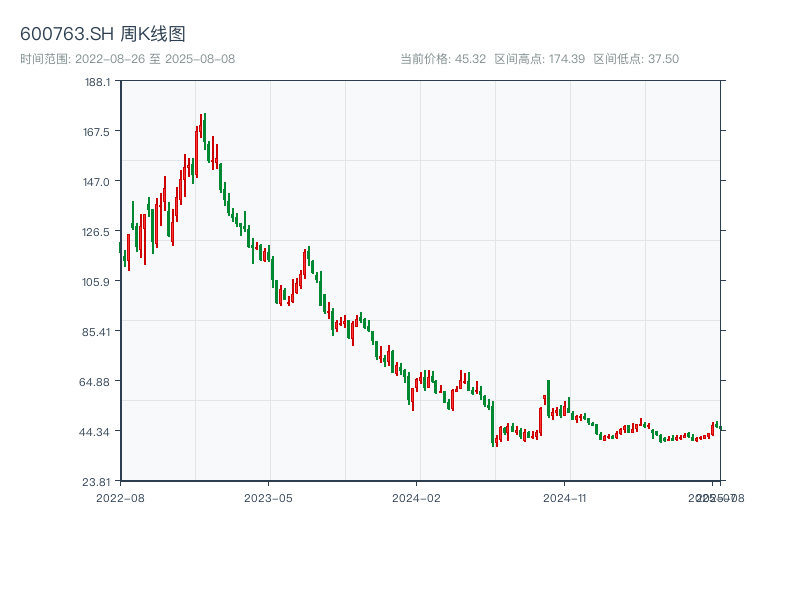Image resolution: width=800 pixels, height=600 pixels.
Task: Click the 105.9 price axis label
Action: [x=97, y=282]
